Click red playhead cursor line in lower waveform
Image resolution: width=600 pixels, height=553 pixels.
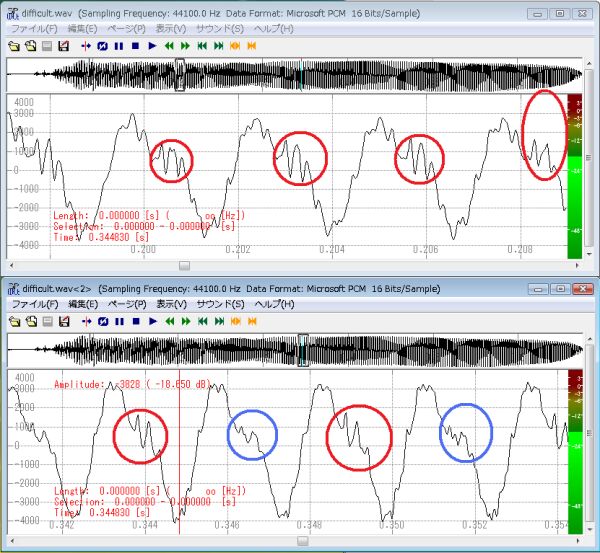[179, 452]
